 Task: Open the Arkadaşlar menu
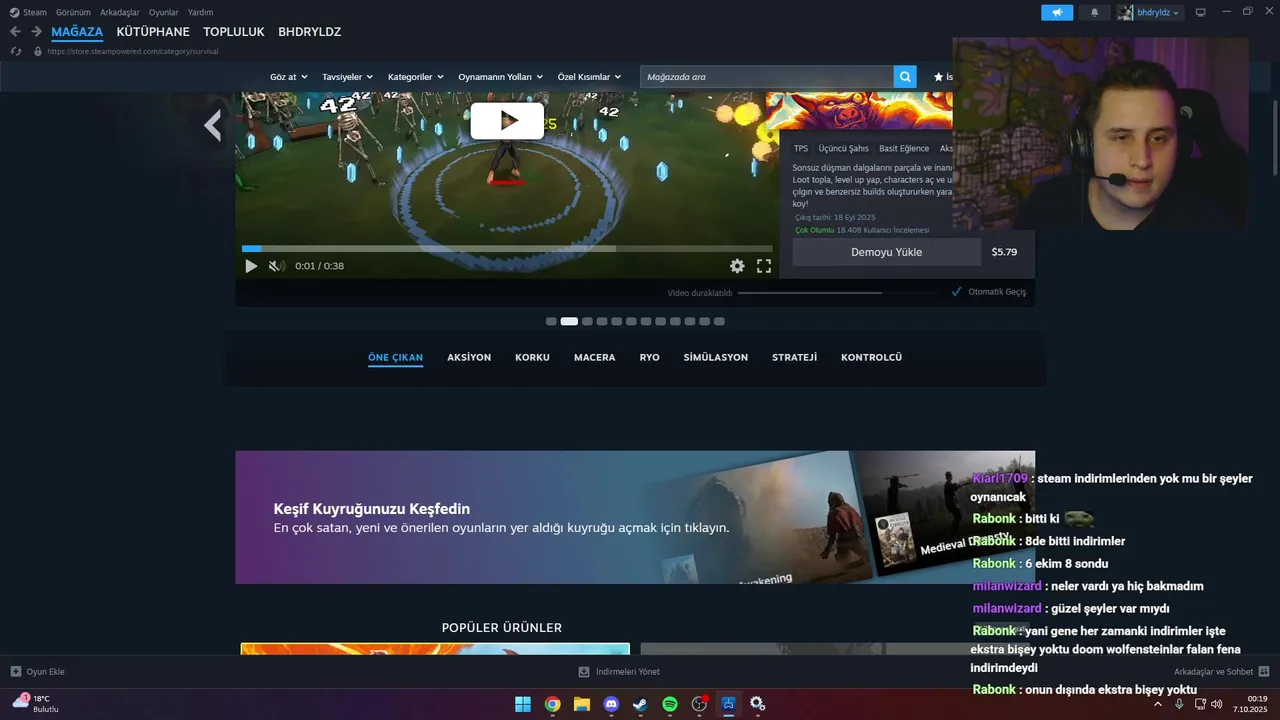(x=119, y=12)
